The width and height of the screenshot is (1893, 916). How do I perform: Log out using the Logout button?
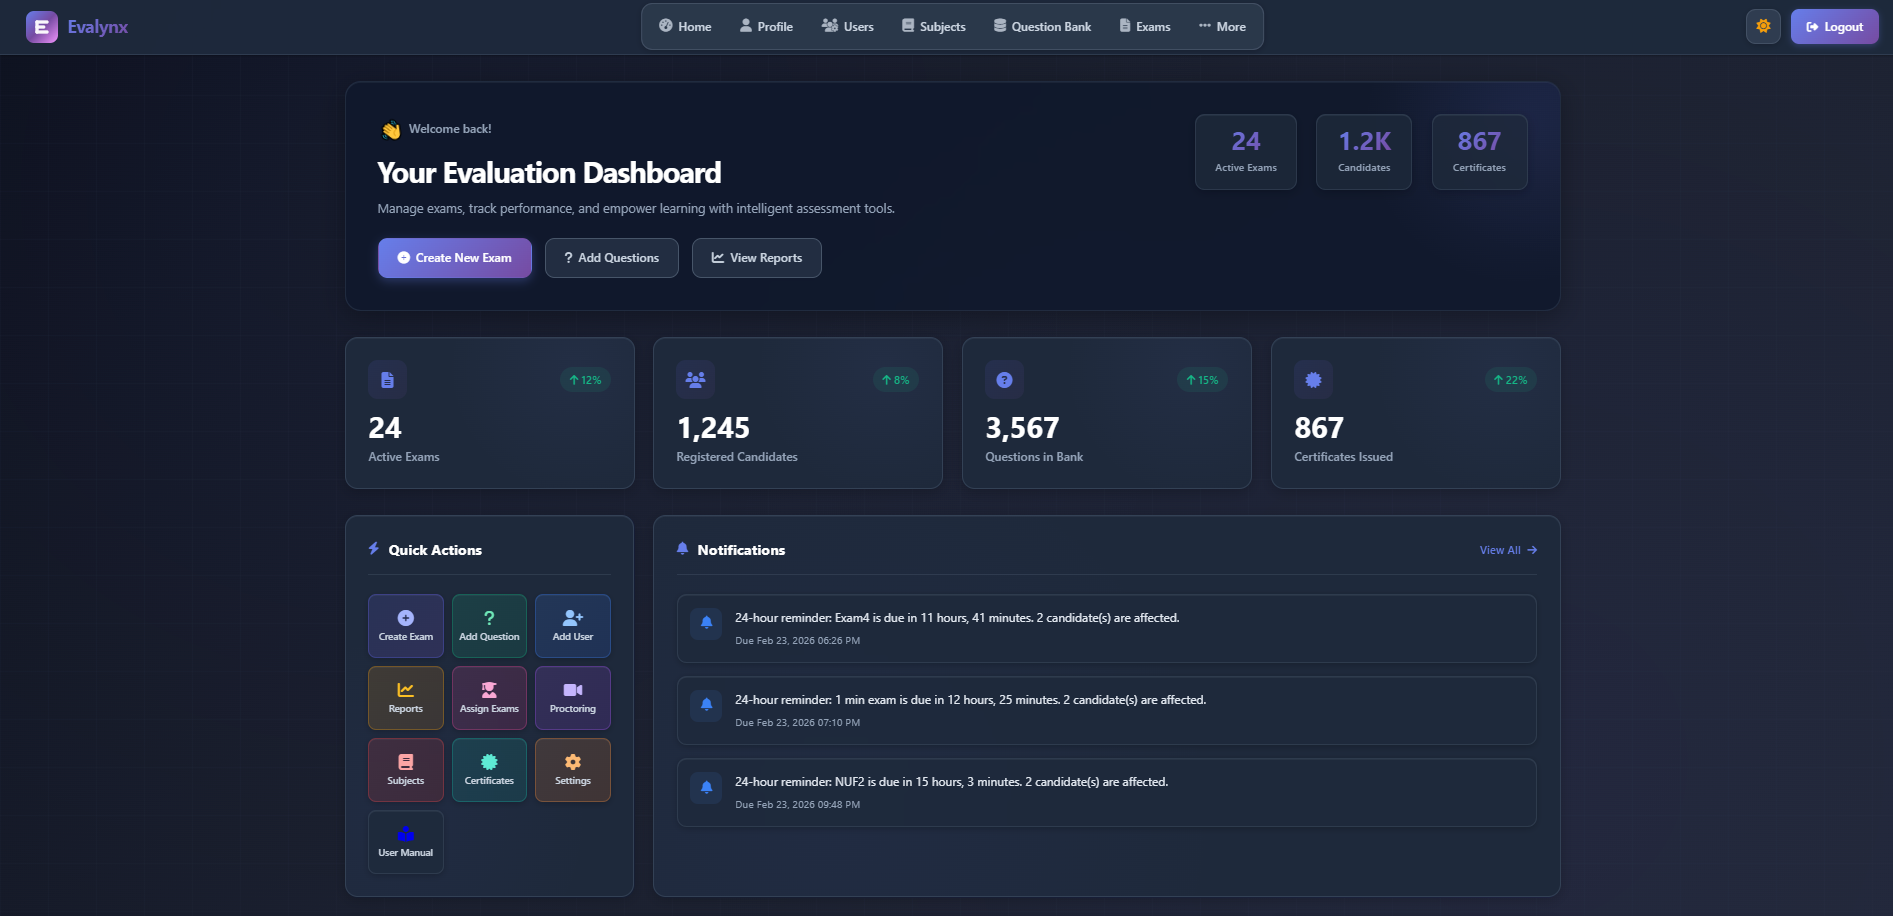point(1834,27)
